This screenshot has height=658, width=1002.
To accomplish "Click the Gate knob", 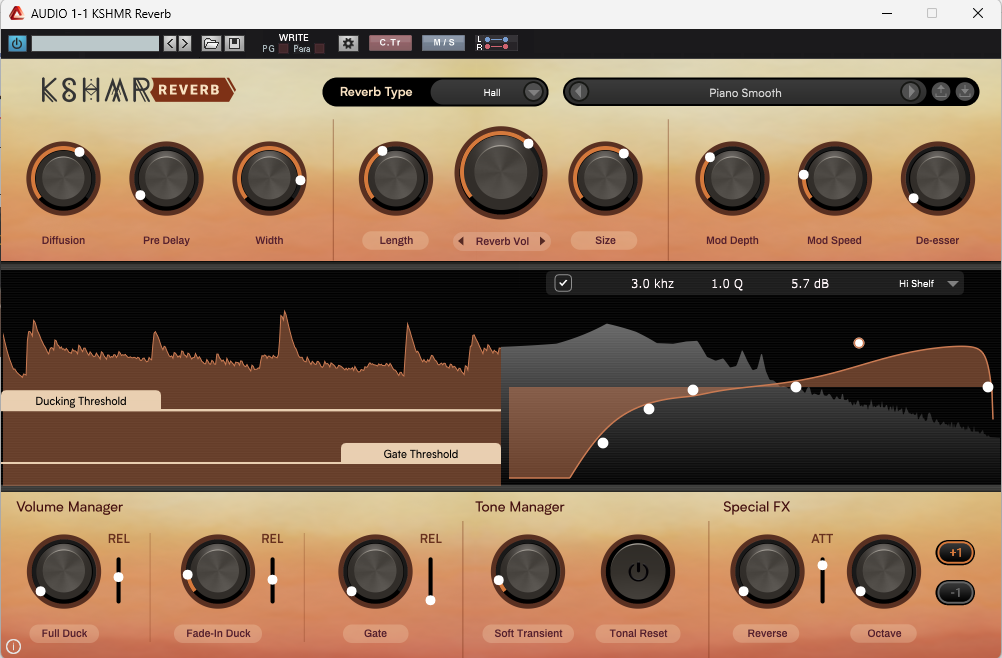I will click(375, 571).
